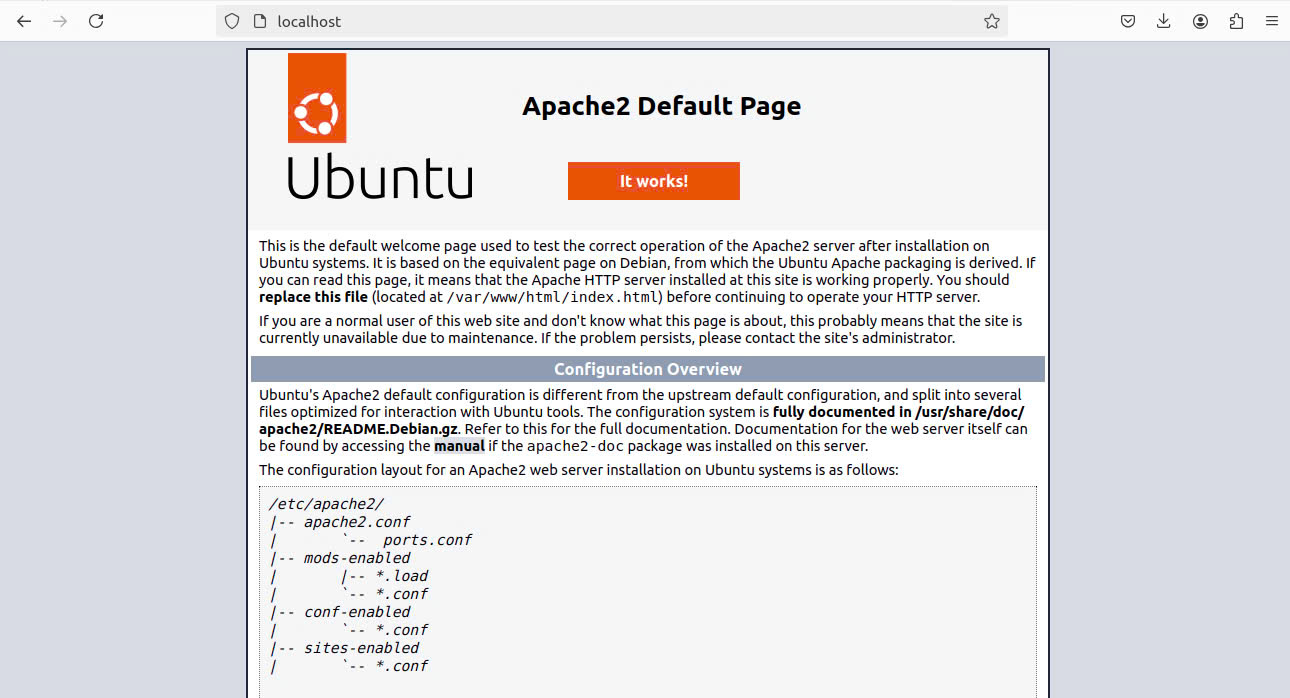
Task: Show site information page icon
Action: (x=259, y=21)
